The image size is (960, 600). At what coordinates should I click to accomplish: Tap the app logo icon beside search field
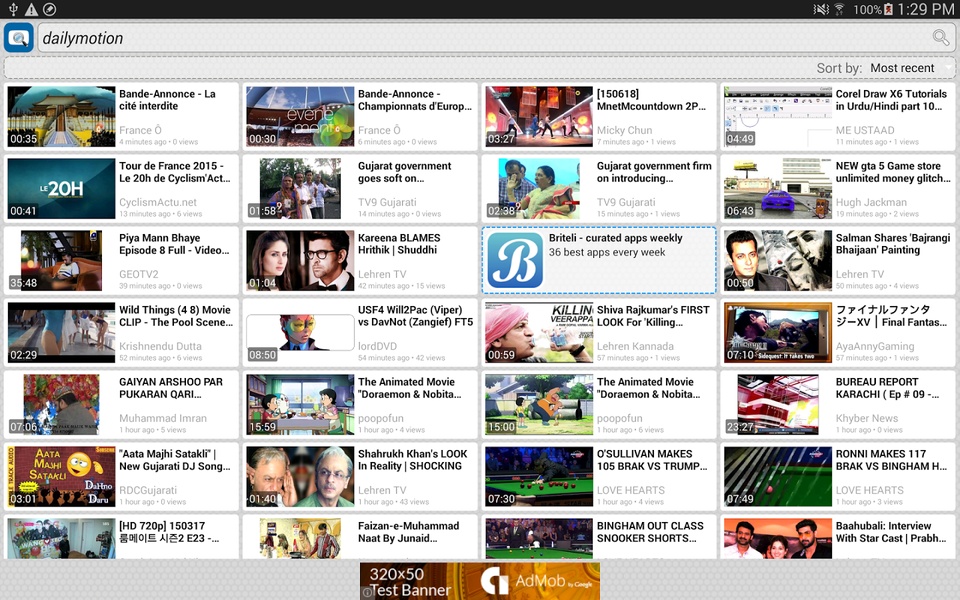(x=18, y=38)
